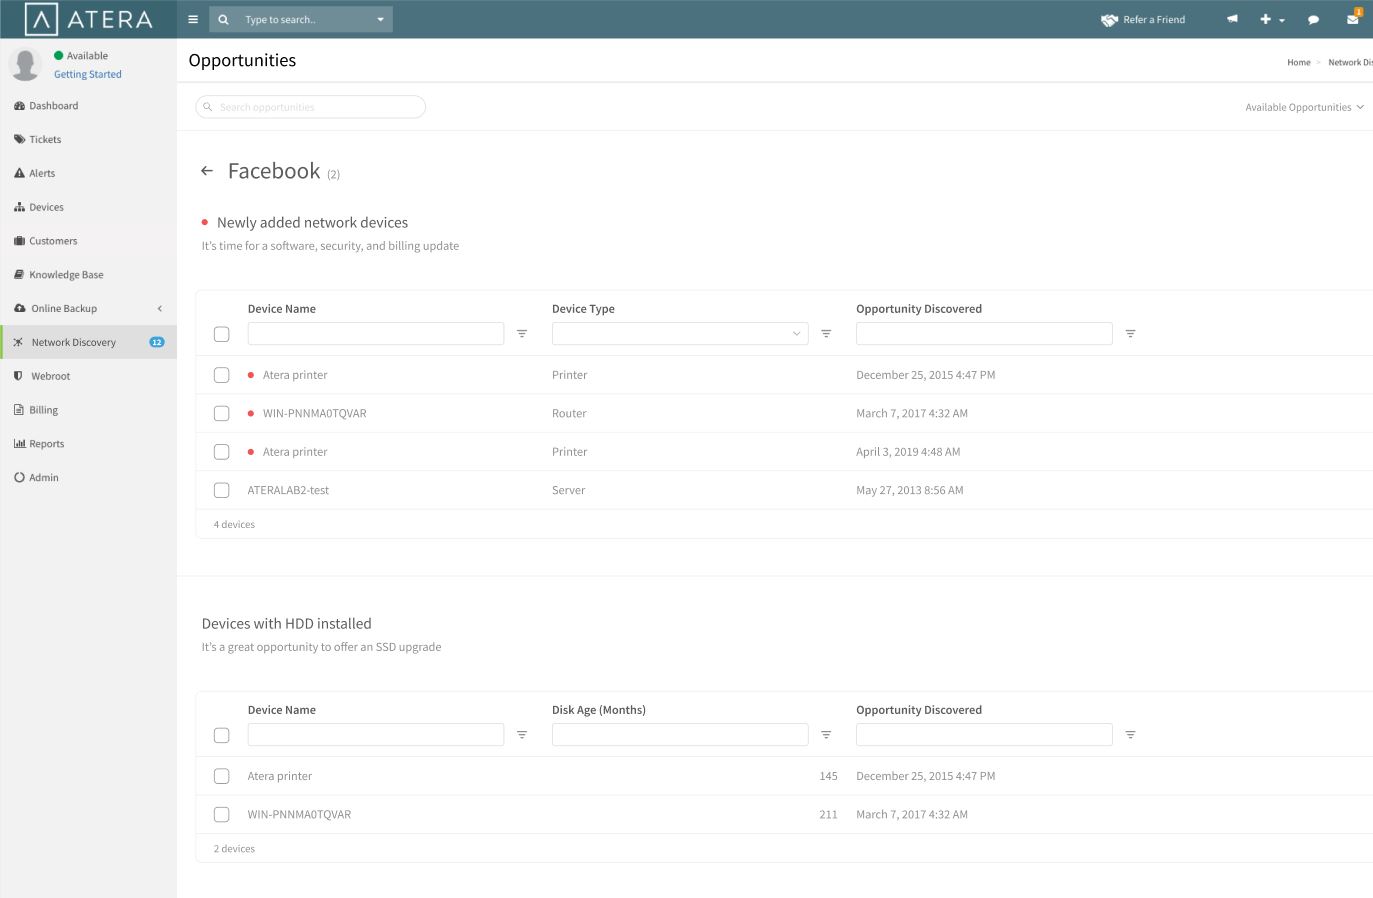
Task: Click the Disk Age (Months) column header
Action: click(x=599, y=710)
